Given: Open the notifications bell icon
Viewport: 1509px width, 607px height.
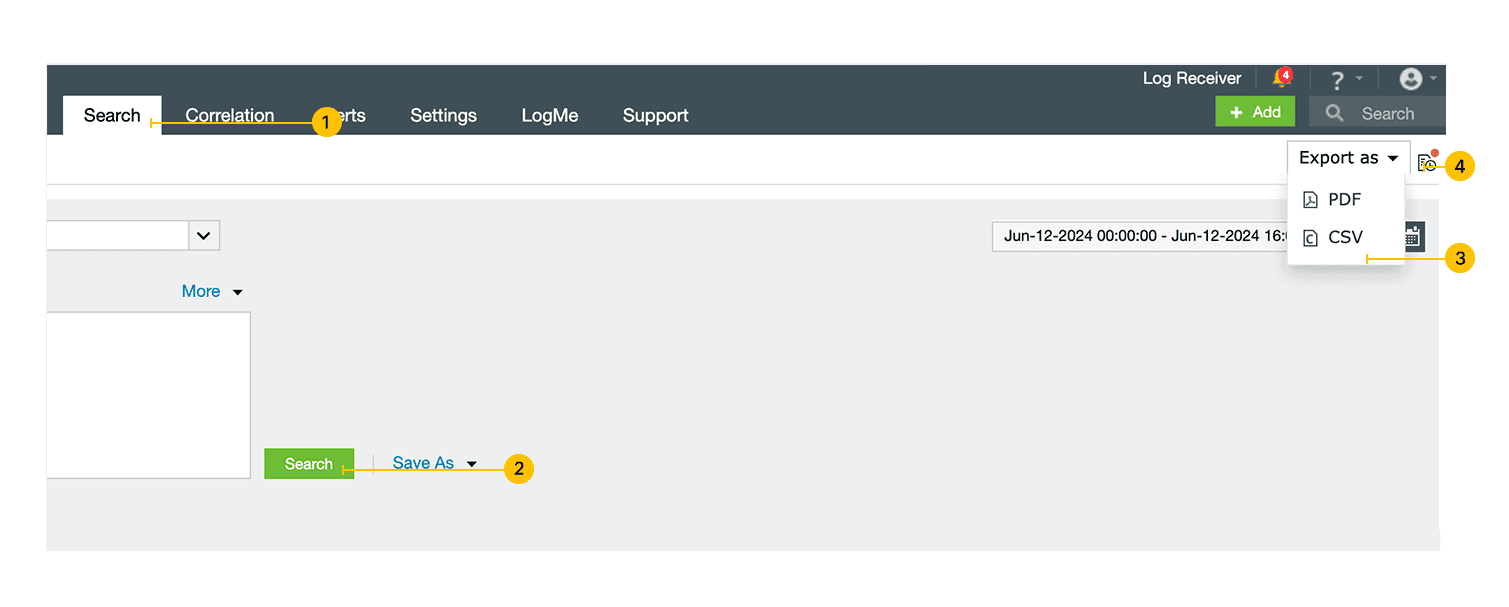Looking at the screenshot, I should [x=1280, y=79].
